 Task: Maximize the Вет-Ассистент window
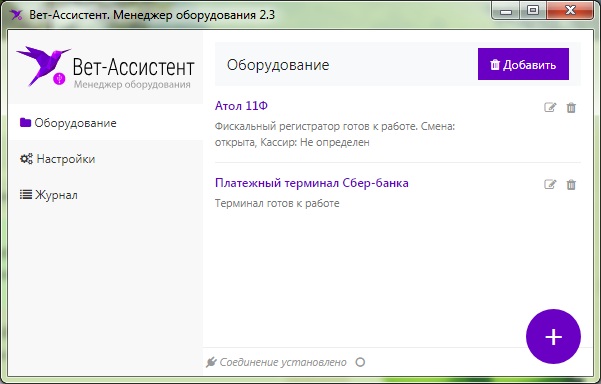533,10
